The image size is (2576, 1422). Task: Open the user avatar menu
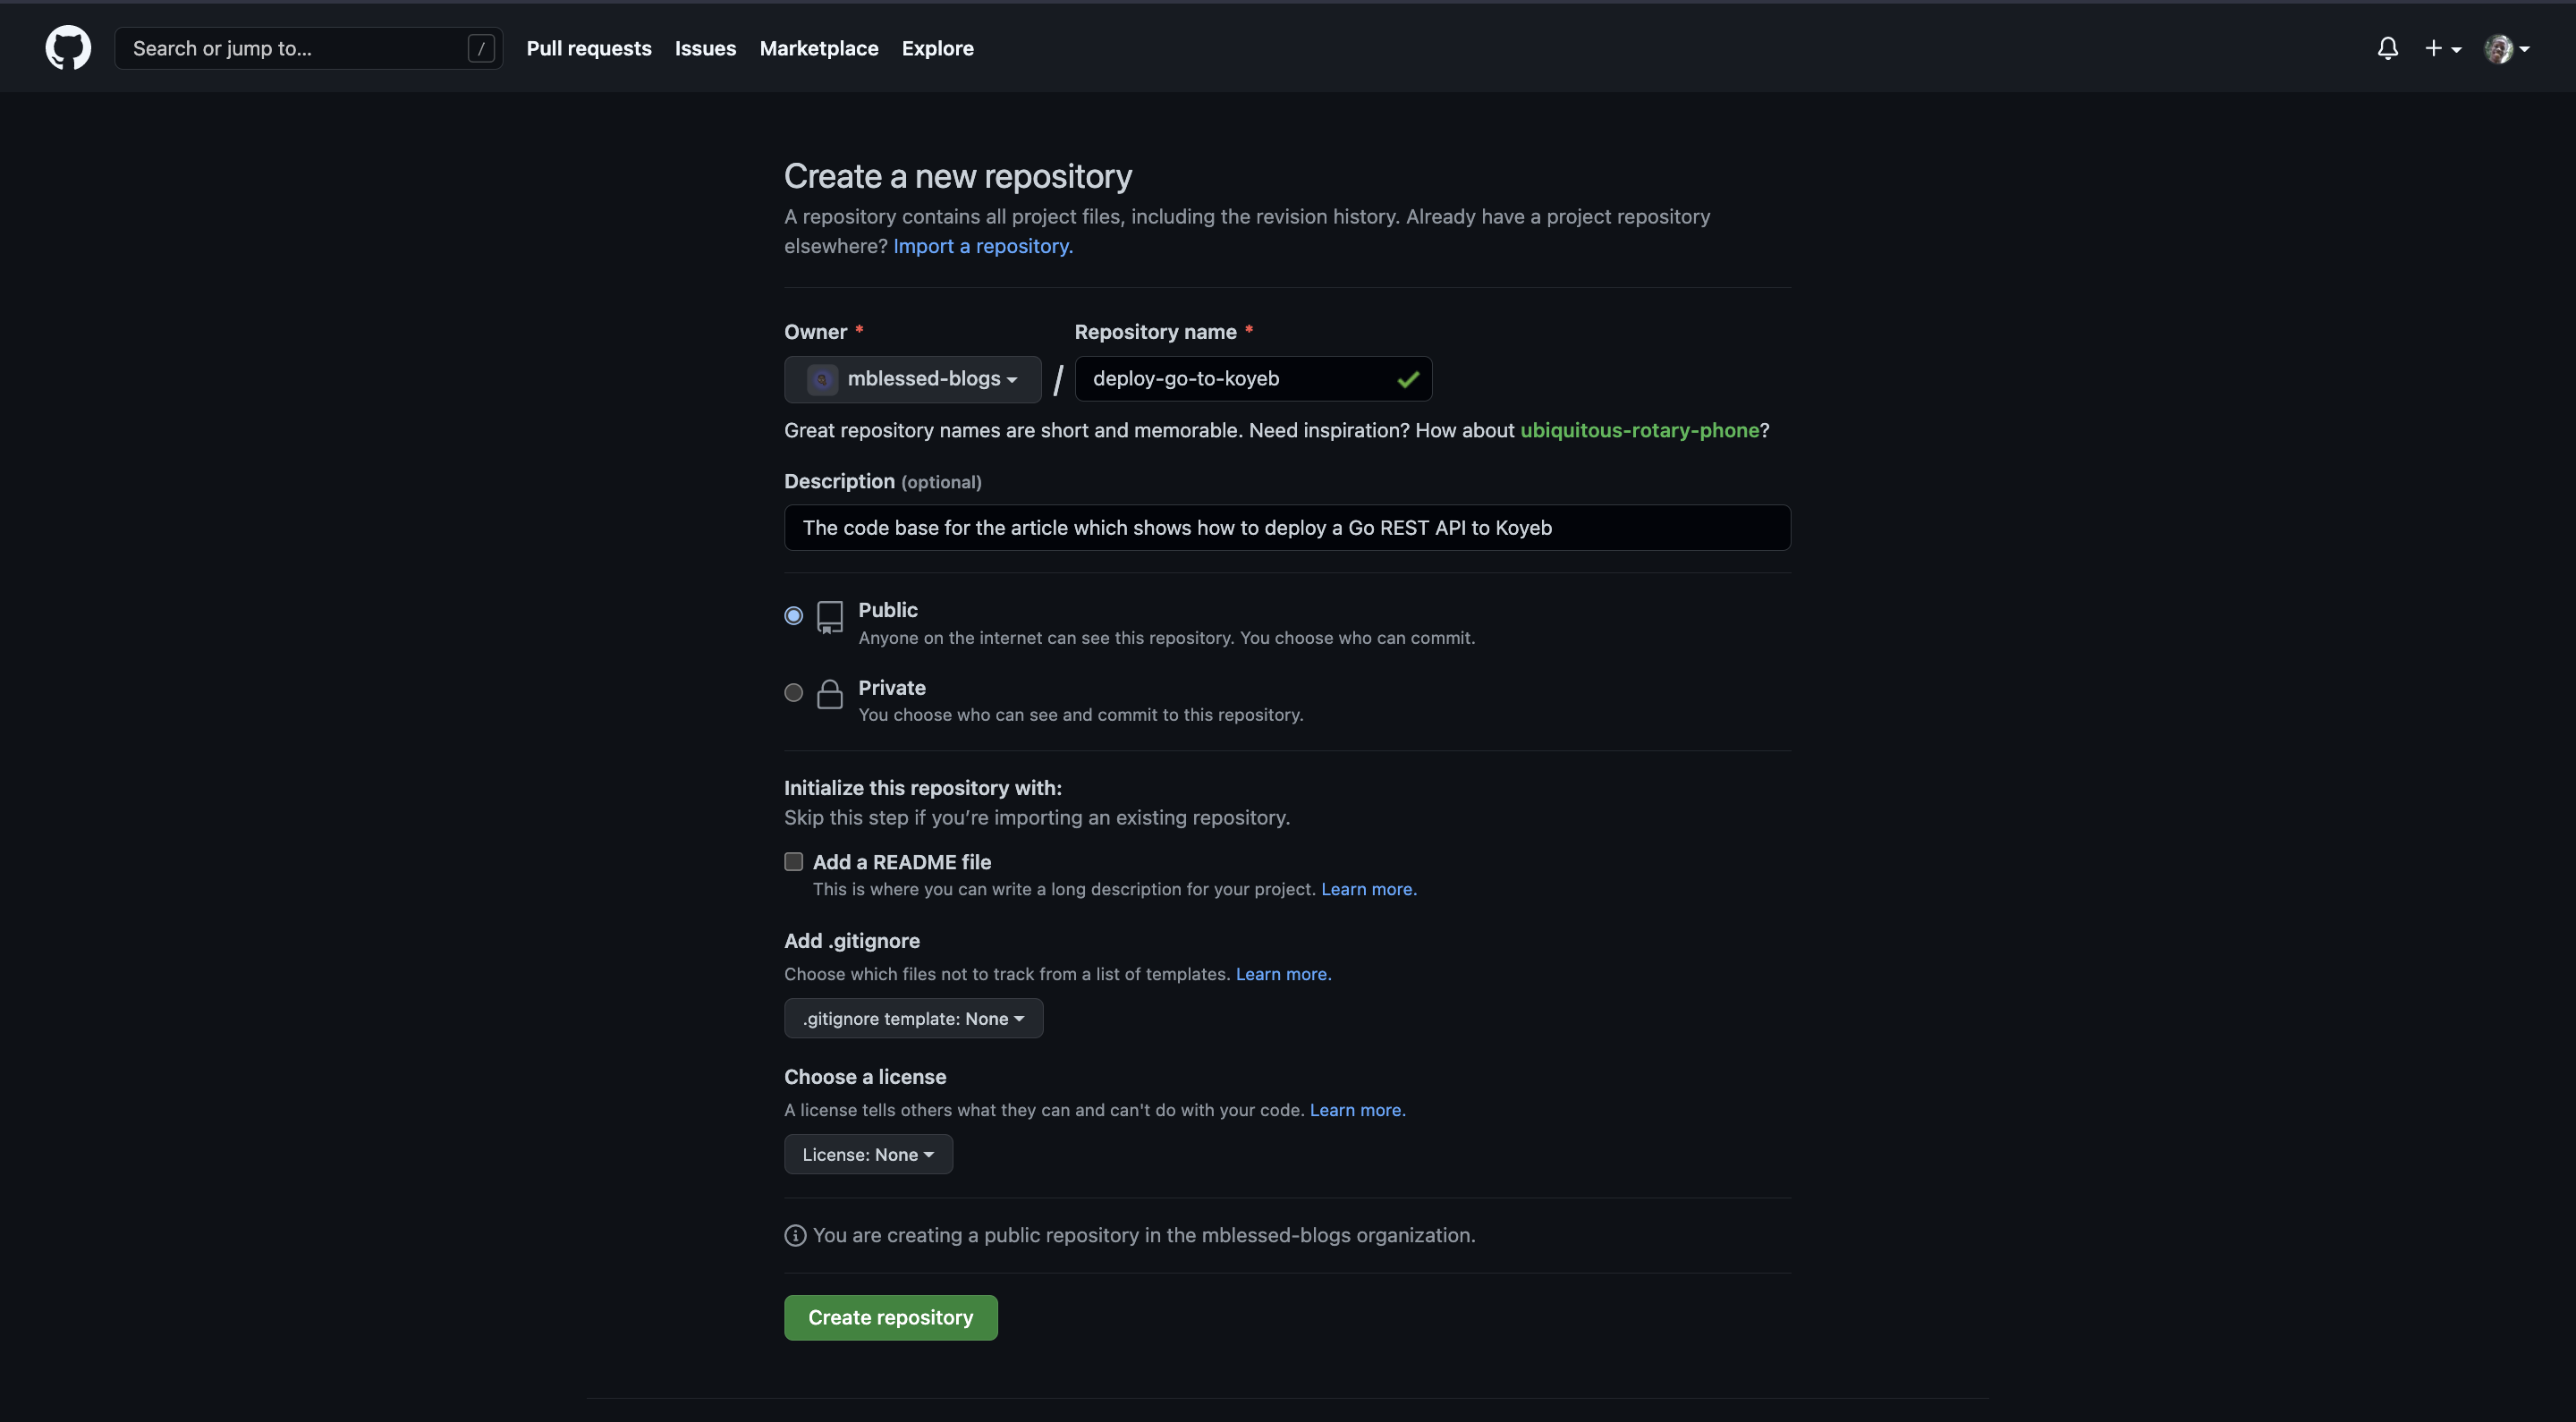point(2506,48)
